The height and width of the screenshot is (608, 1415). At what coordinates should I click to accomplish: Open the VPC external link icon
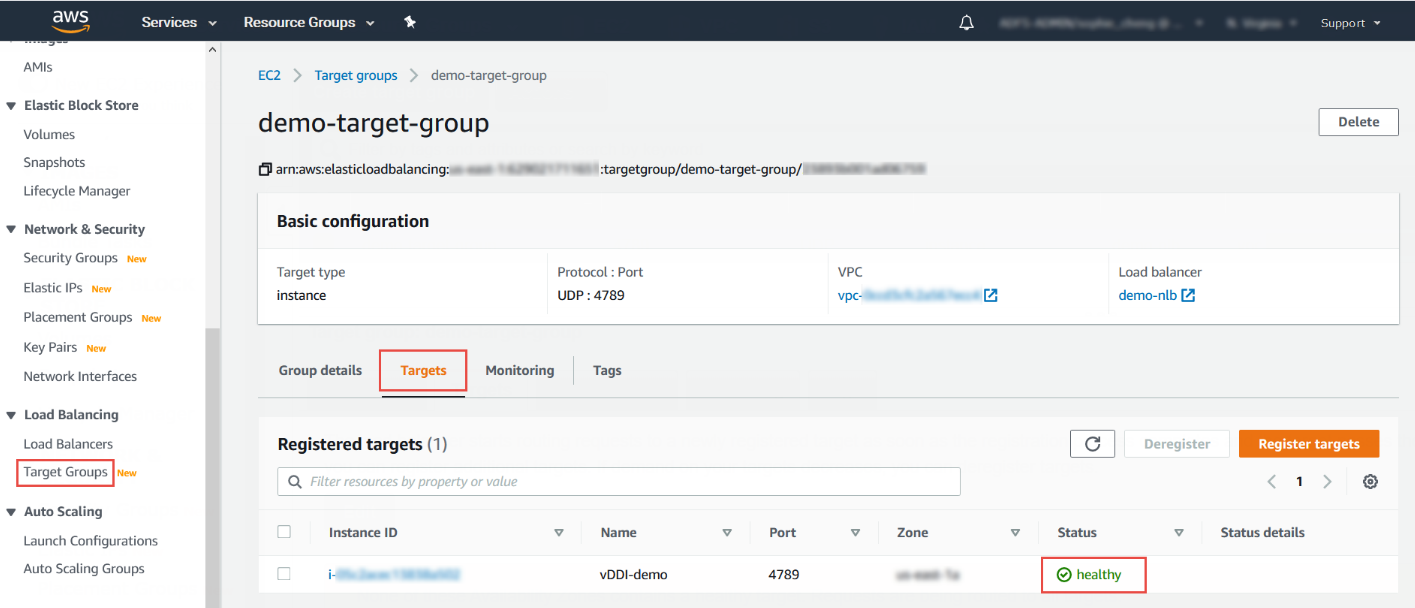991,296
